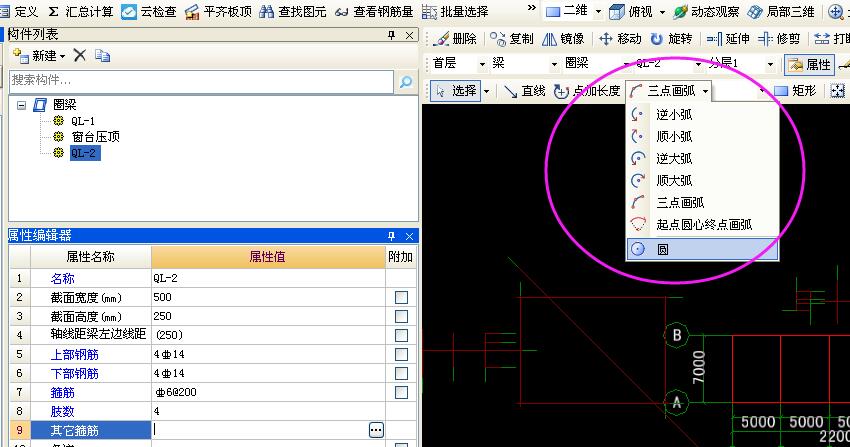This screenshot has height=447, width=850.
Task: Tick 附加 checkbox for 轴线距梁左边线距
Action: 401,335
